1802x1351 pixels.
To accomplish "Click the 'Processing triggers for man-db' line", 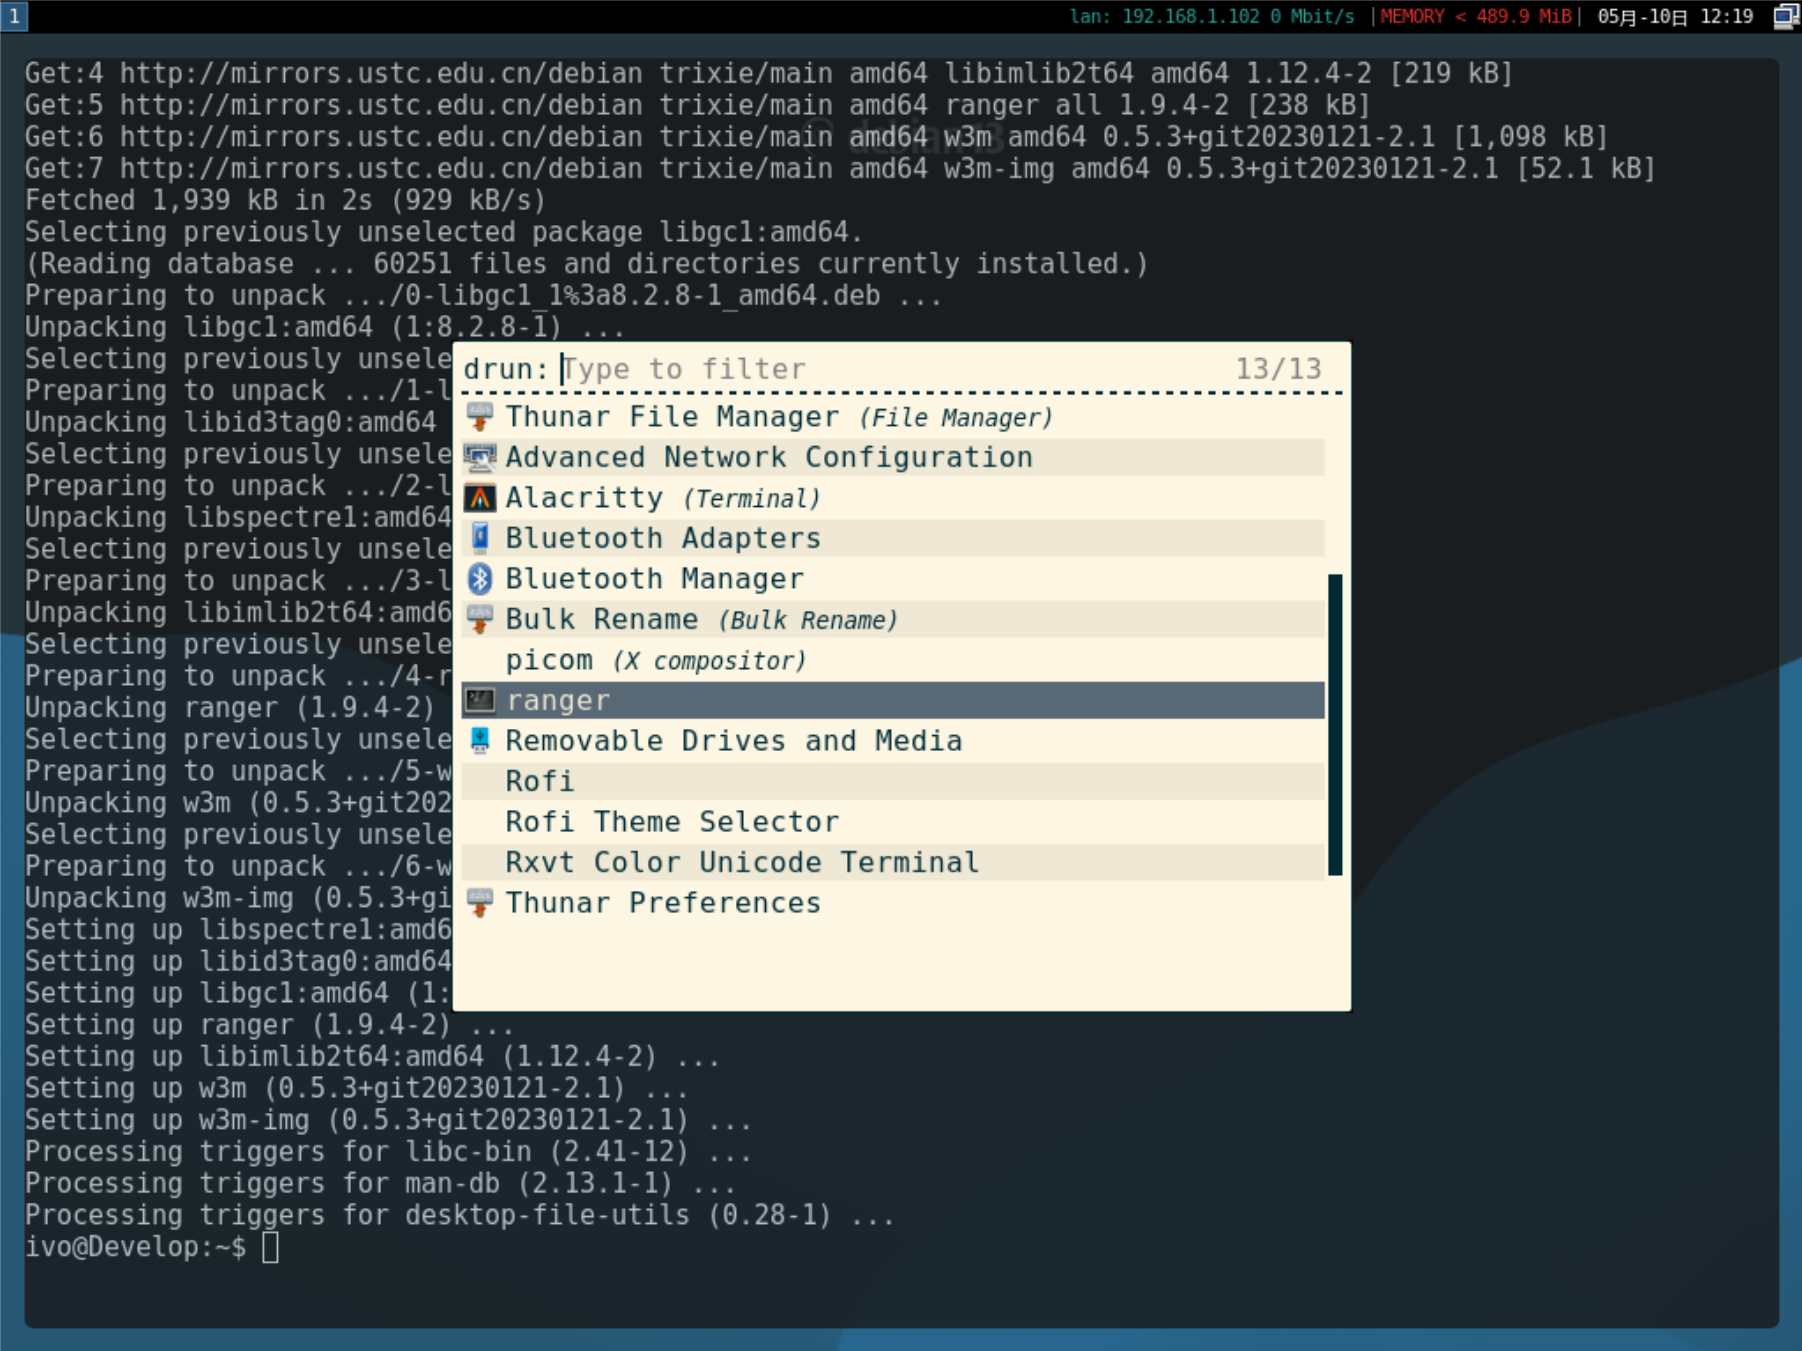I will click(380, 1183).
